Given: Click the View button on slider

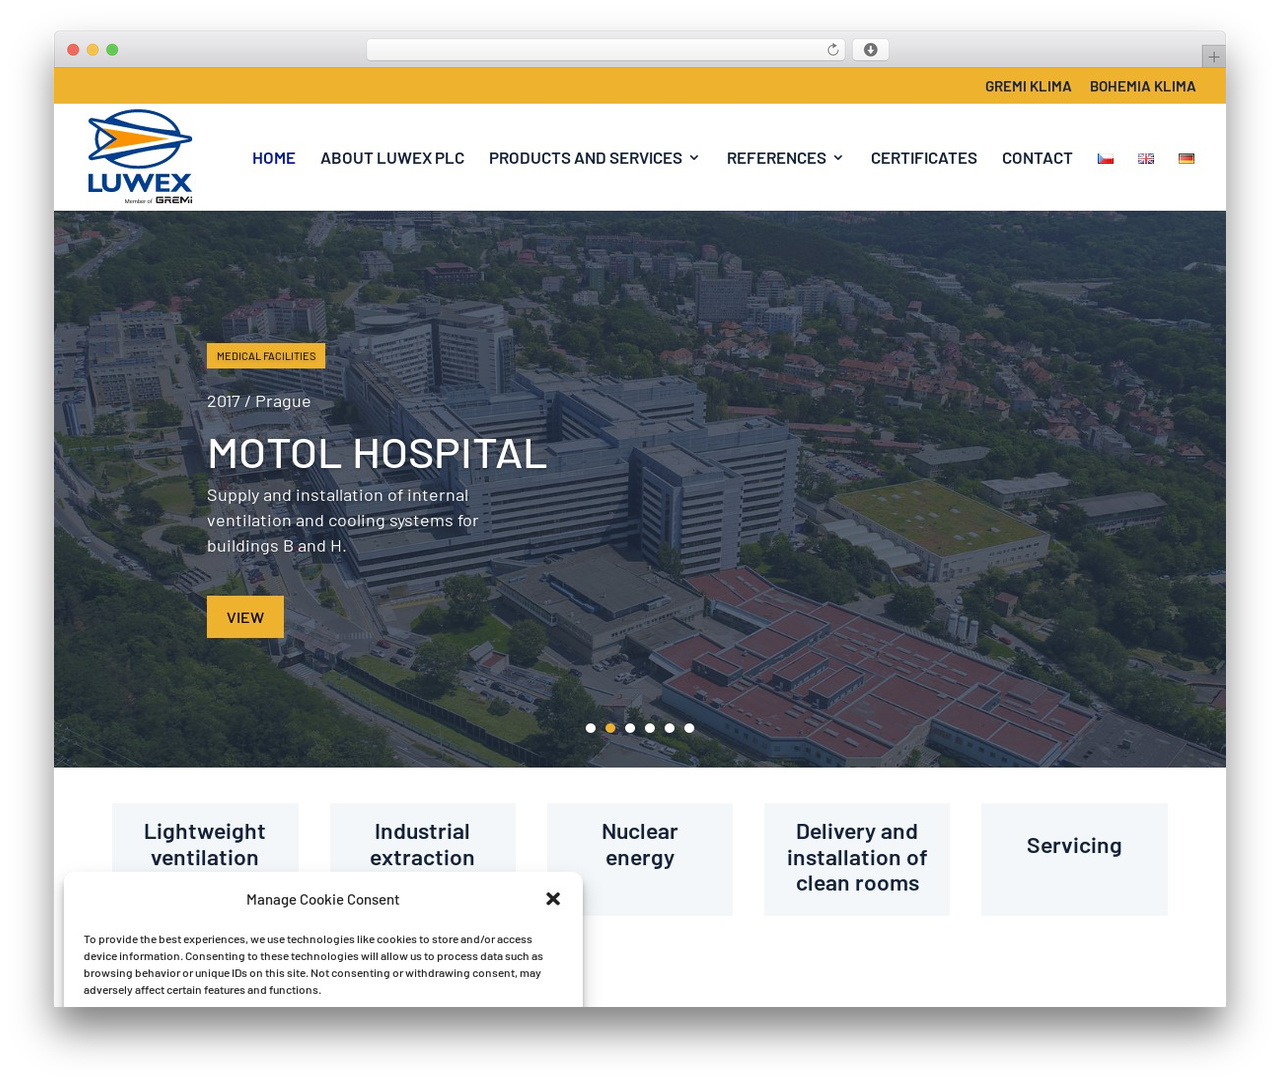Looking at the screenshot, I should [245, 617].
